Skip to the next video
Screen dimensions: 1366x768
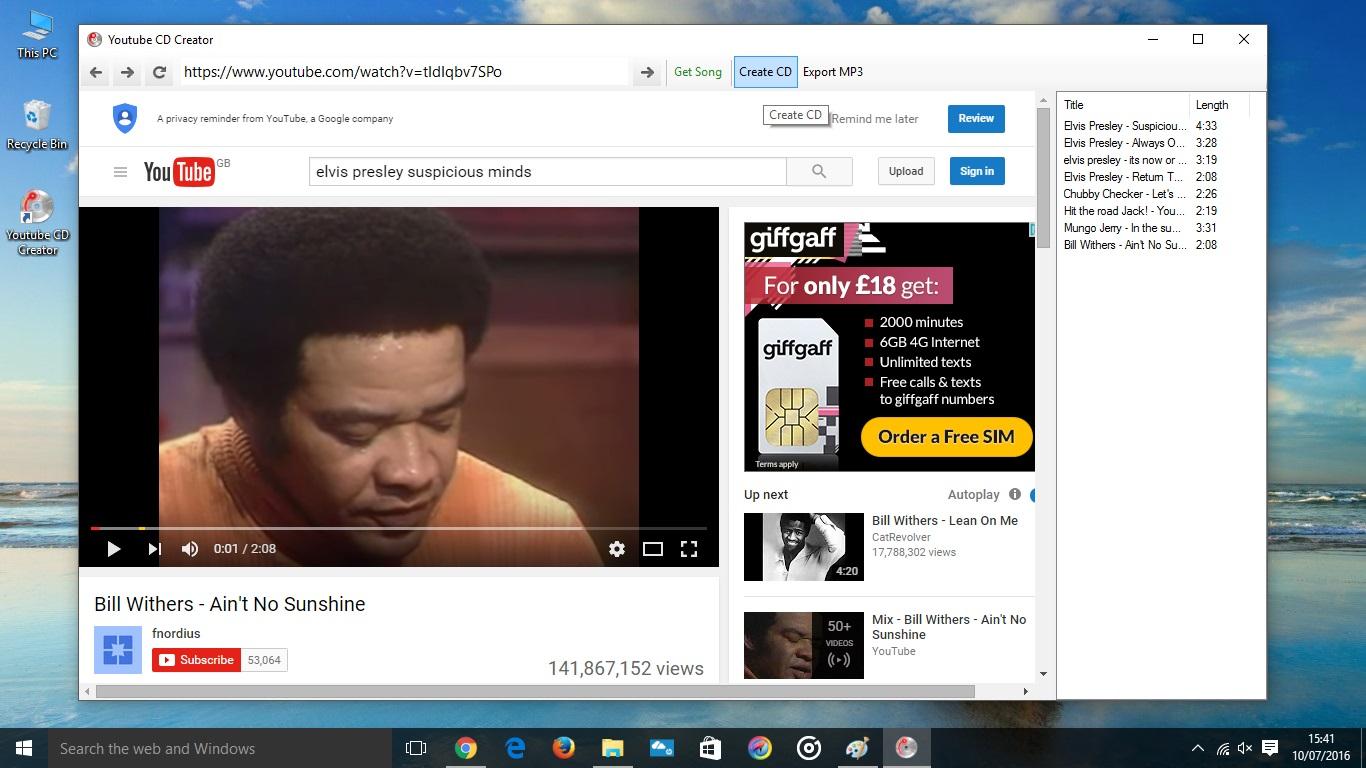154,549
